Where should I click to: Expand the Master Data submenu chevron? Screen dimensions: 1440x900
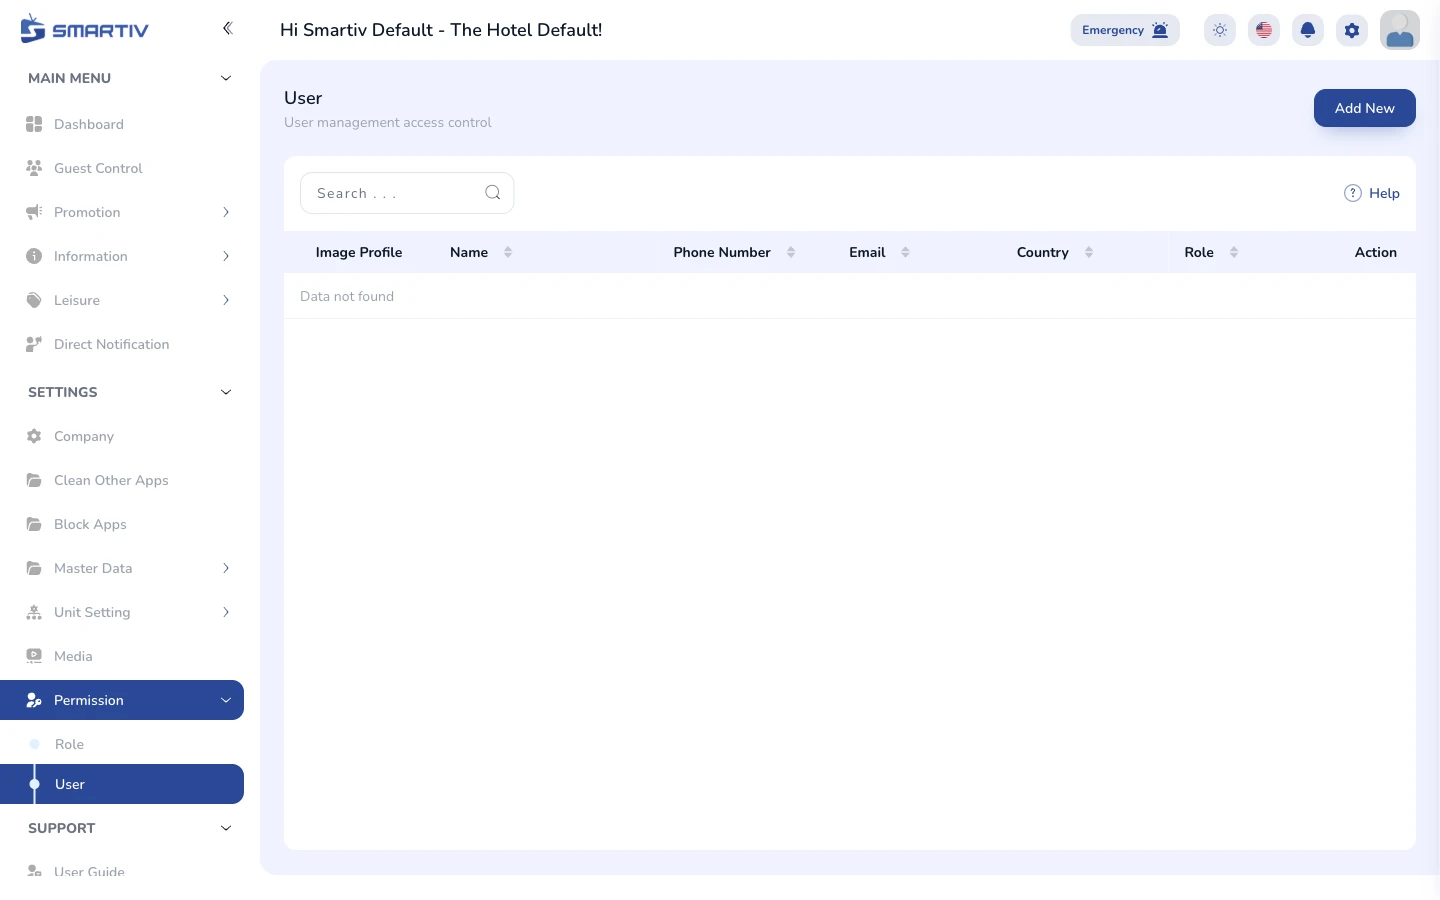pos(226,568)
